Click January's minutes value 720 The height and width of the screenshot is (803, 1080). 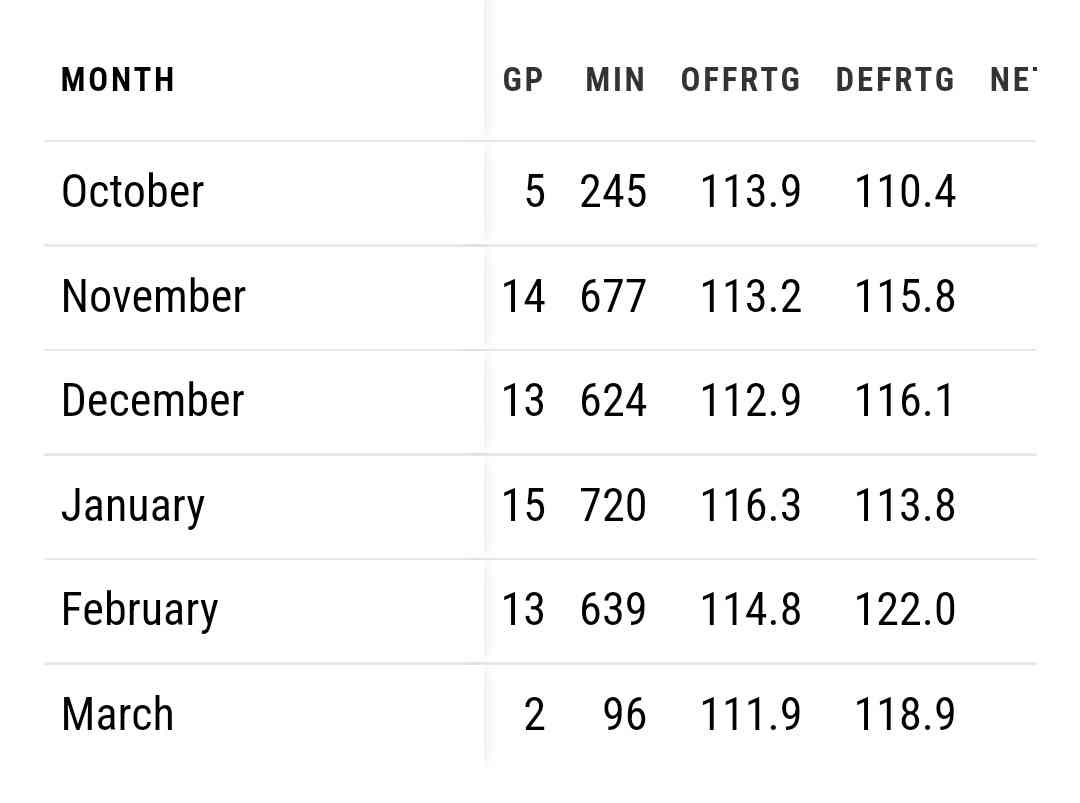click(x=613, y=506)
